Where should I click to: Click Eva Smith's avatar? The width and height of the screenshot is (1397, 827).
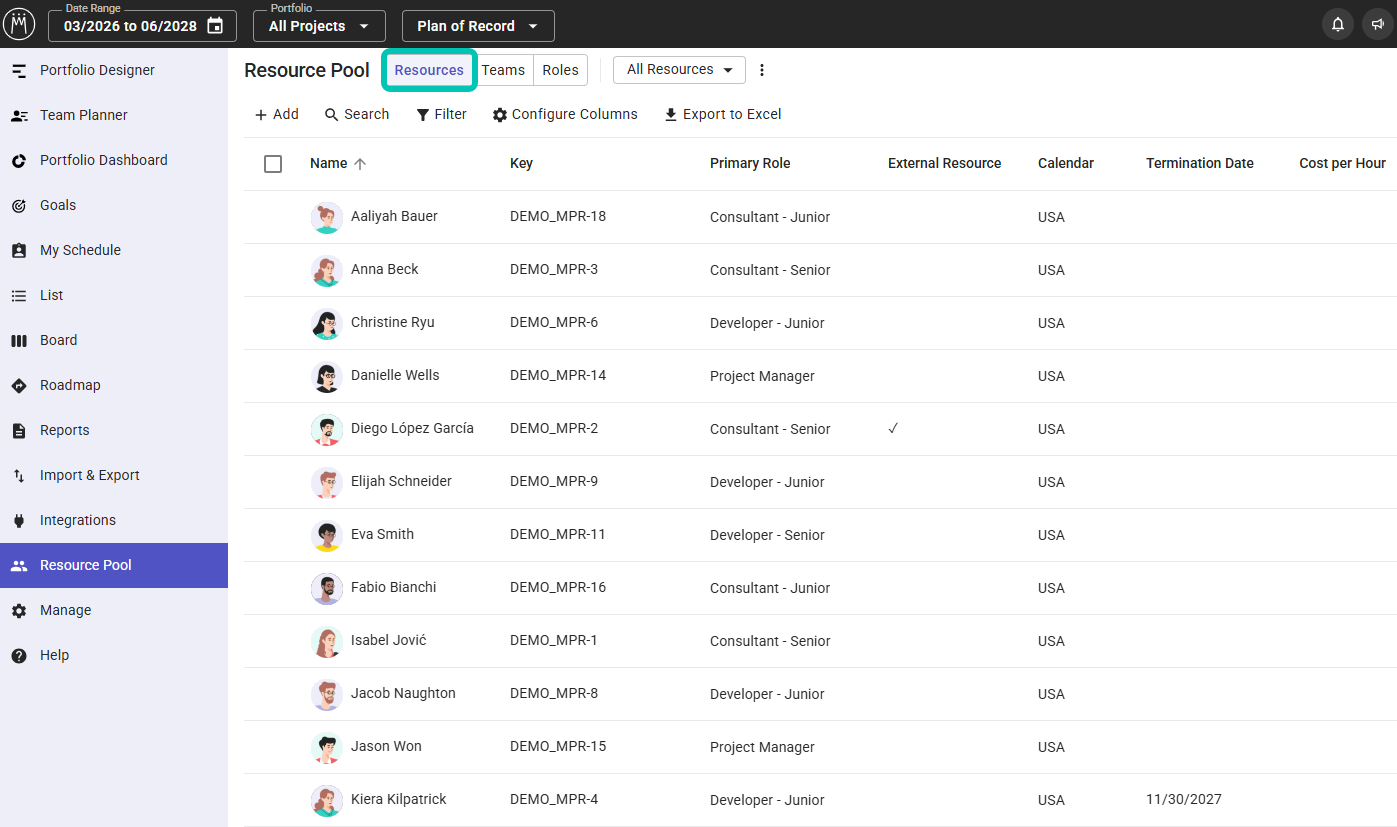coord(327,535)
